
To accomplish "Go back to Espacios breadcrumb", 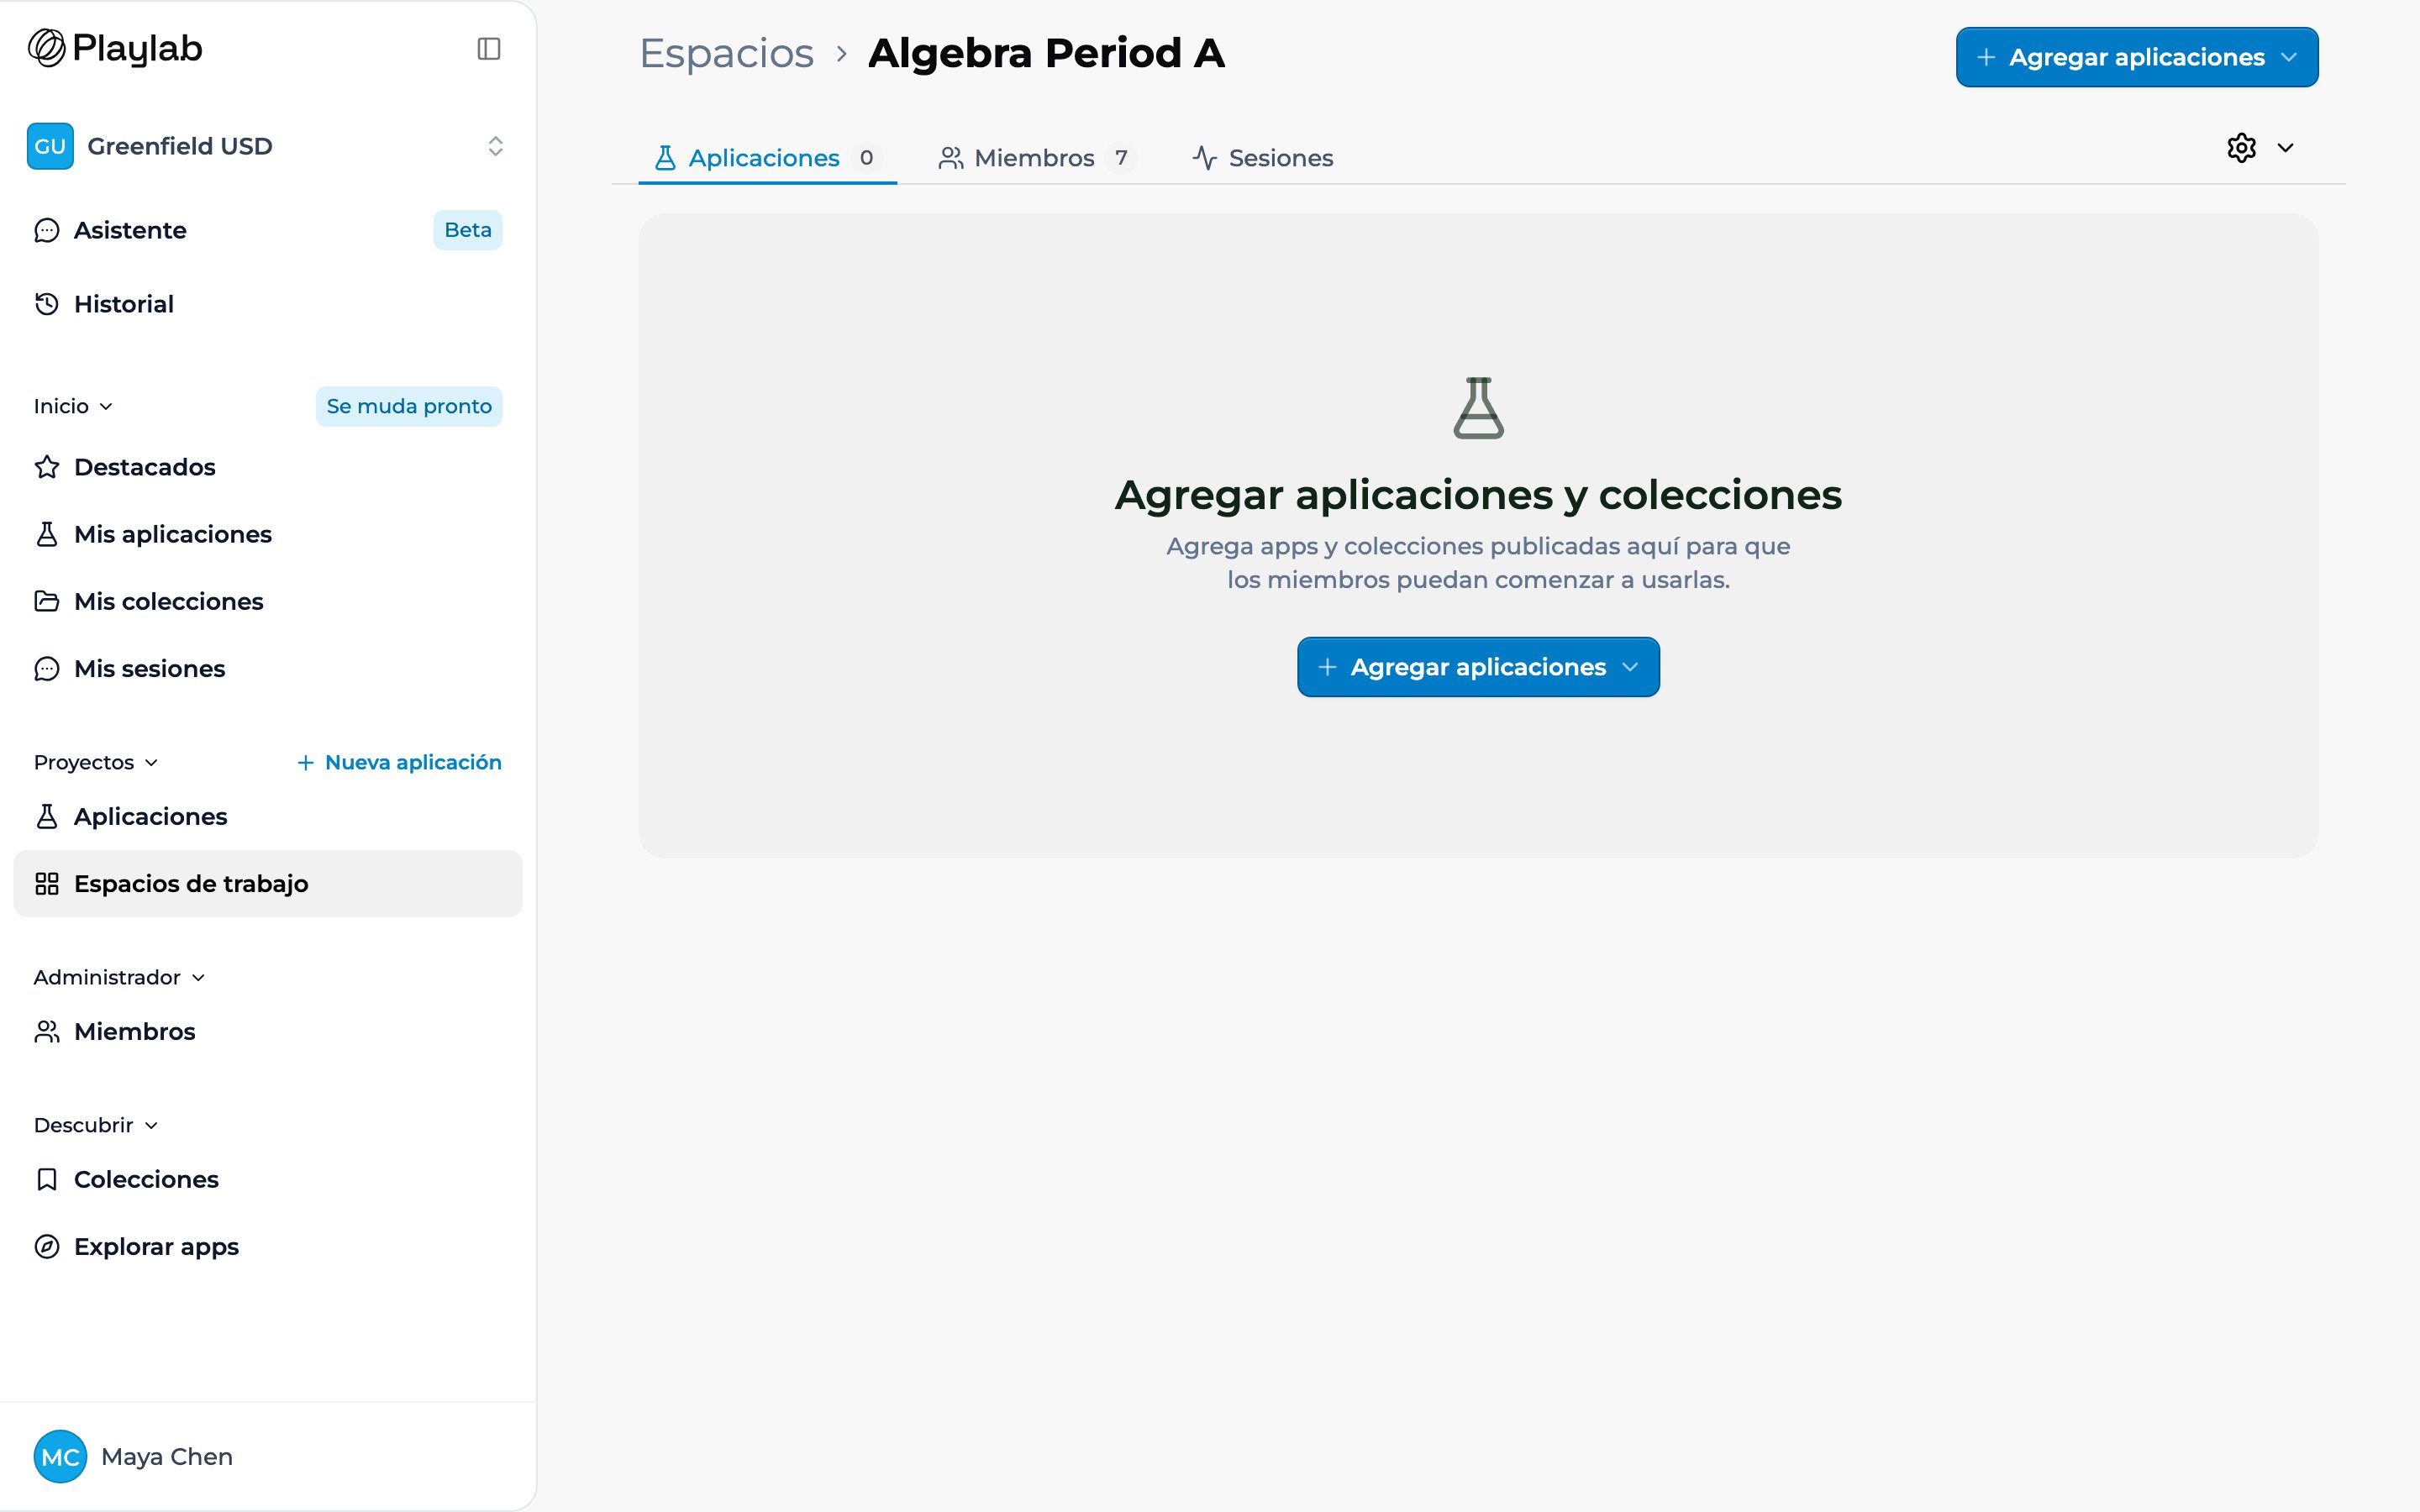I will tap(727, 53).
